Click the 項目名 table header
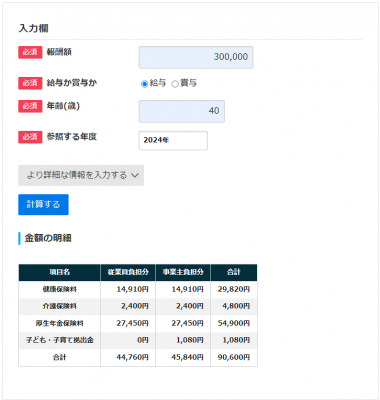This screenshot has width=380, height=400. (x=59, y=272)
